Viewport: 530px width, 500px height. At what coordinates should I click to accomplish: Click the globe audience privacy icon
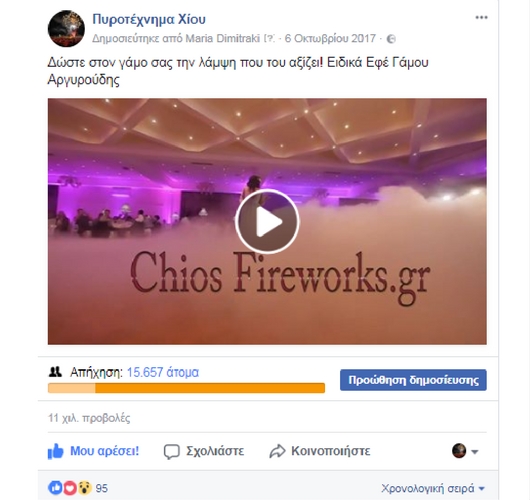[391, 39]
